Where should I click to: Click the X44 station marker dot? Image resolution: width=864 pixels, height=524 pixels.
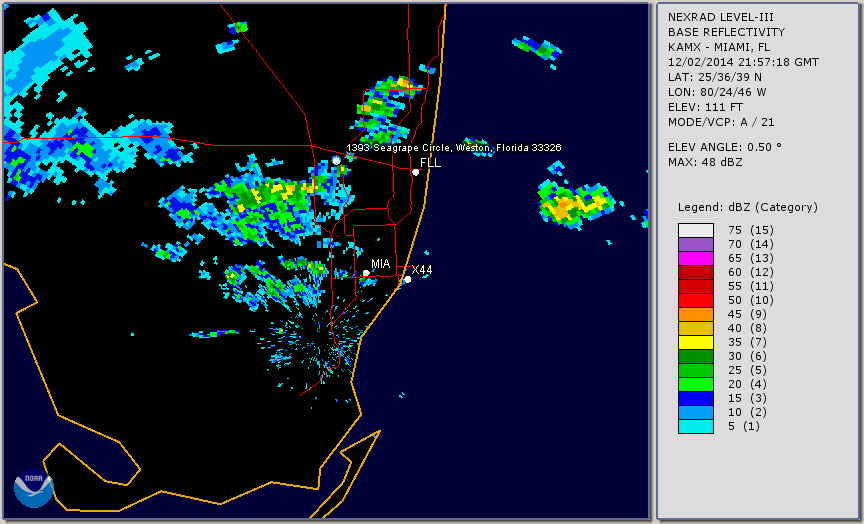coord(408,280)
